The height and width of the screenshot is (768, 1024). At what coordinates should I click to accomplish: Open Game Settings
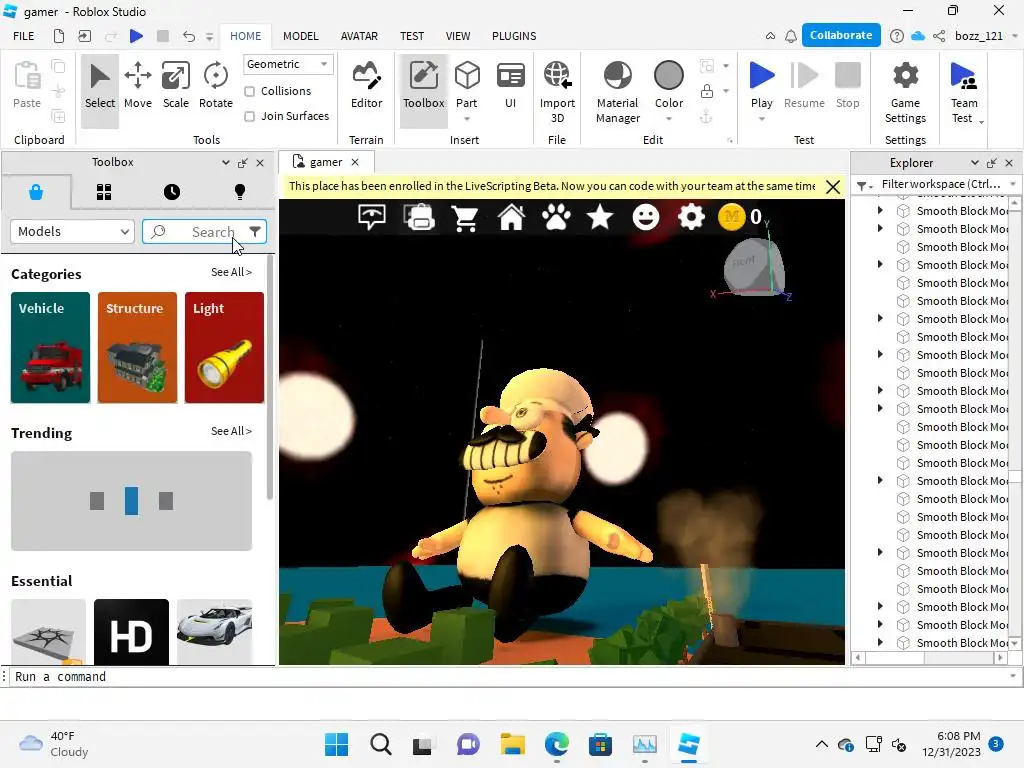point(905,92)
